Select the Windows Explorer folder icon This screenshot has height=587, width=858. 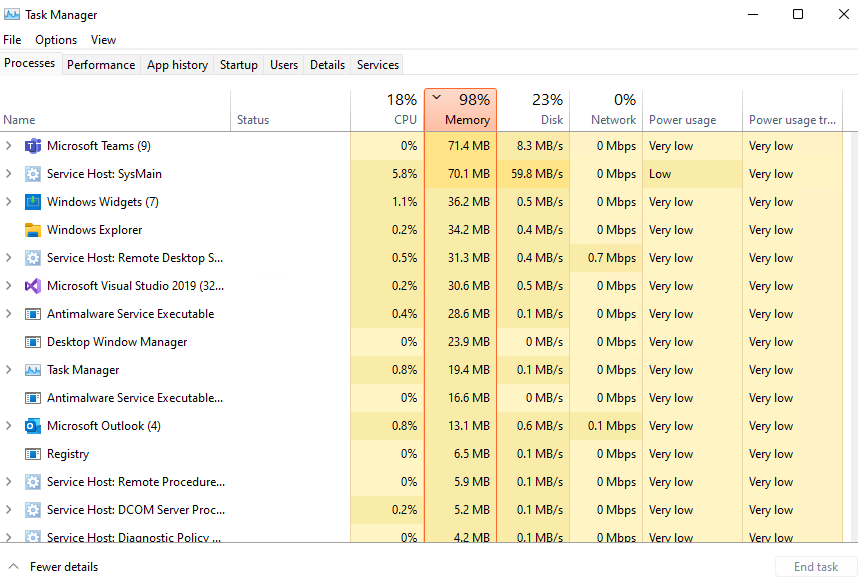pos(33,230)
